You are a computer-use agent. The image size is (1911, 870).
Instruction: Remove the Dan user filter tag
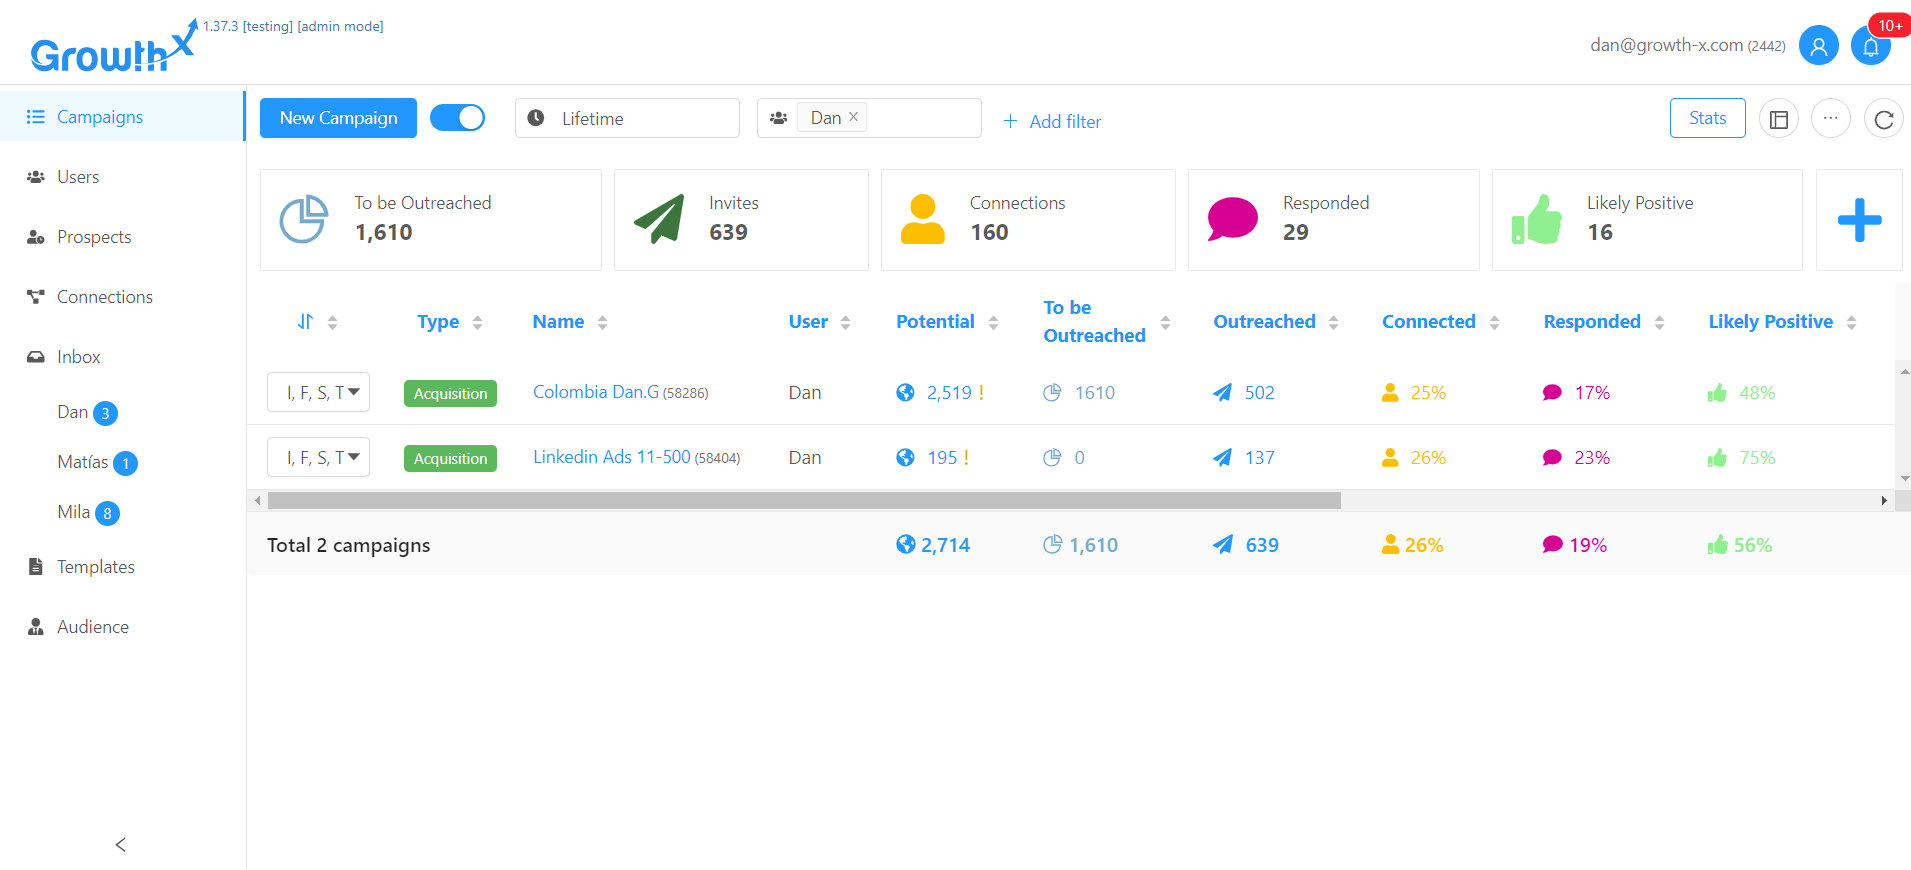click(853, 117)
